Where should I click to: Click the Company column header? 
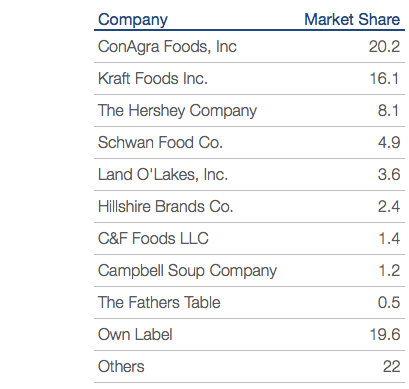point(133,20)
